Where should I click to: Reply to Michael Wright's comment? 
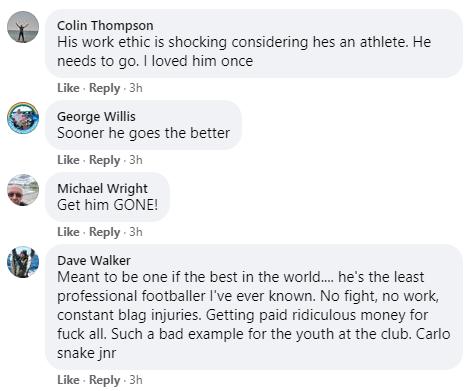click(104, 232)
